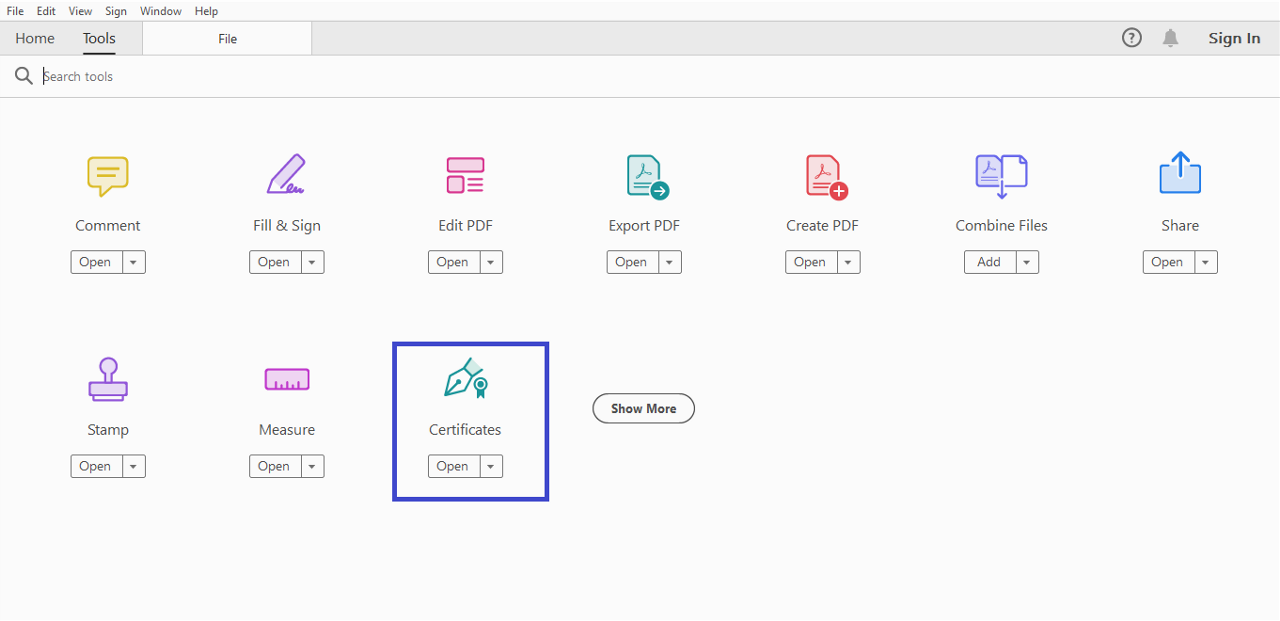Select the Fill & Sign pen icon
Image resolution: width=1280 pixels, height=621 pixels.
286,175
